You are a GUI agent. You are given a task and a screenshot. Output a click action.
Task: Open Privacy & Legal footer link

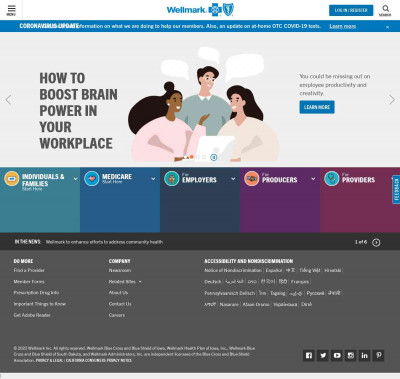coord(49,360)
